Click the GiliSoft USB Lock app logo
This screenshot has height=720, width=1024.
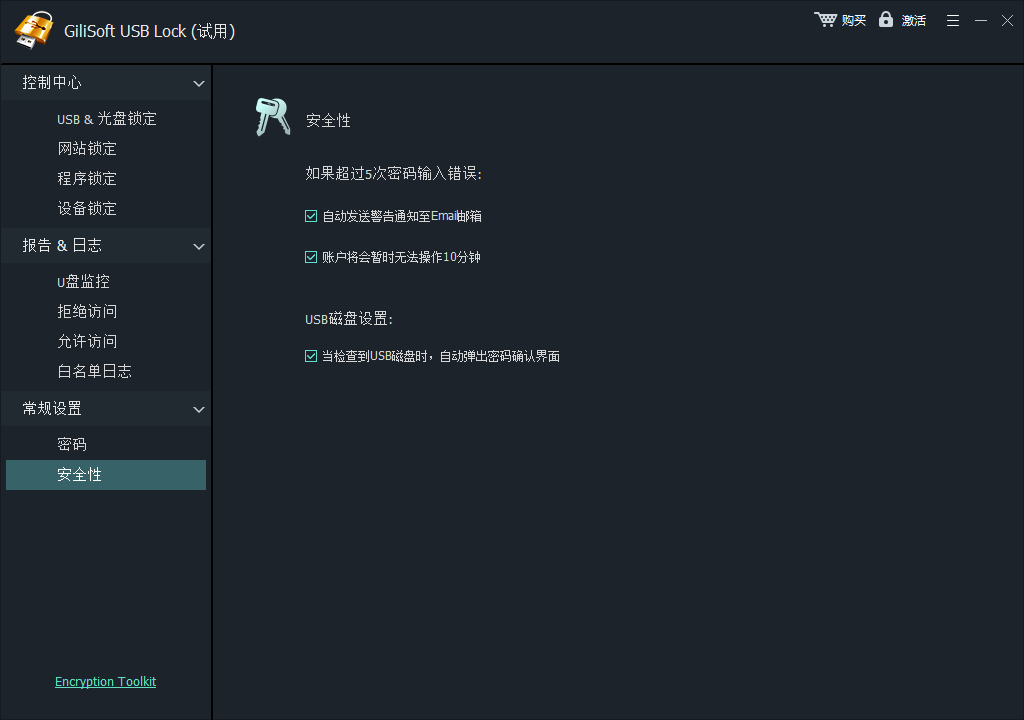(x=33, y=29)
